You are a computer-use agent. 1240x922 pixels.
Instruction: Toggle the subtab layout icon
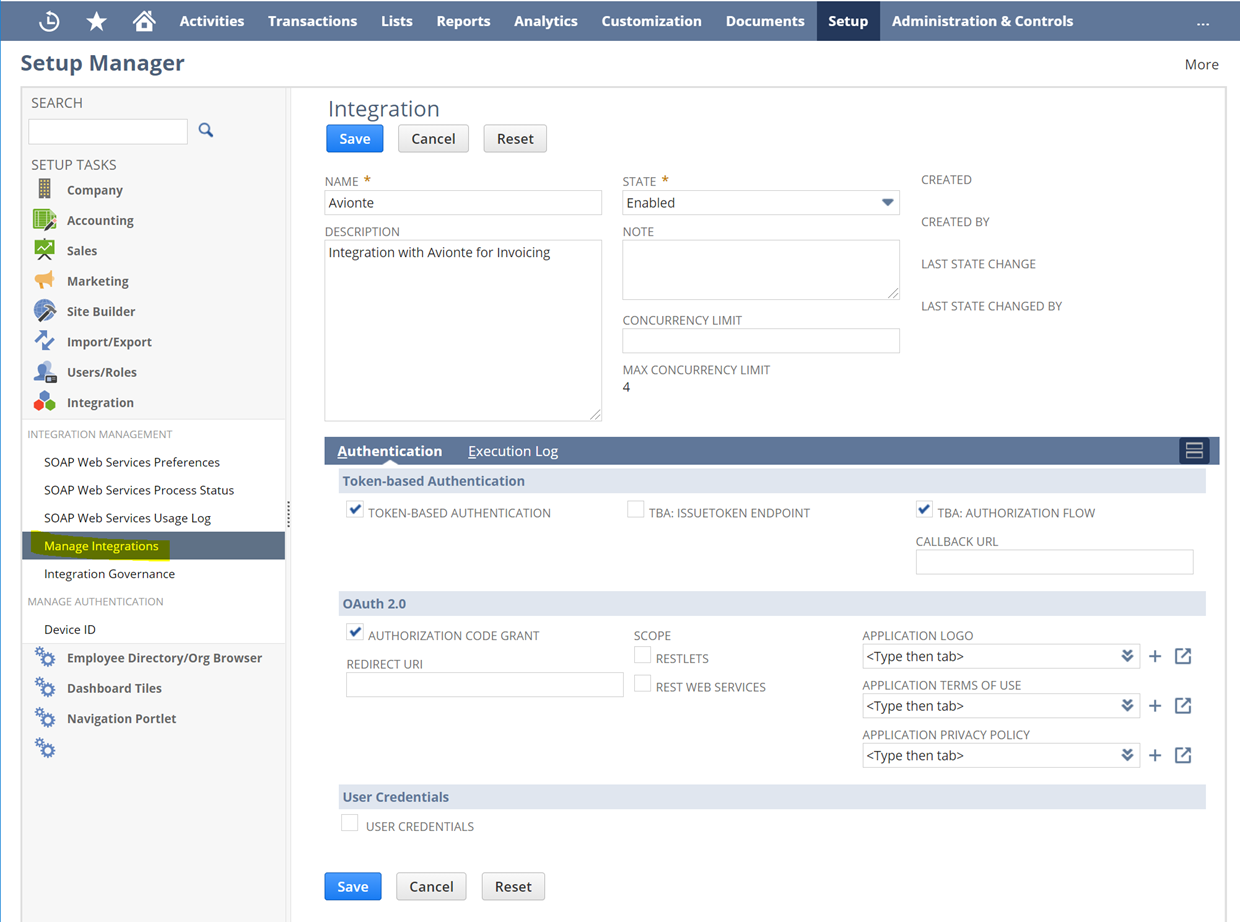1194,451
